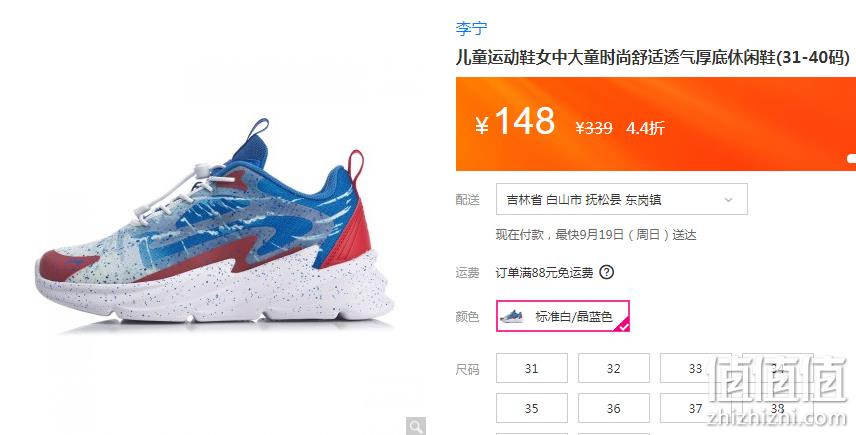The width and height of the screenshot is (856, 435).
Task: Click the ¥148 price banner
Action: [656, 124]
